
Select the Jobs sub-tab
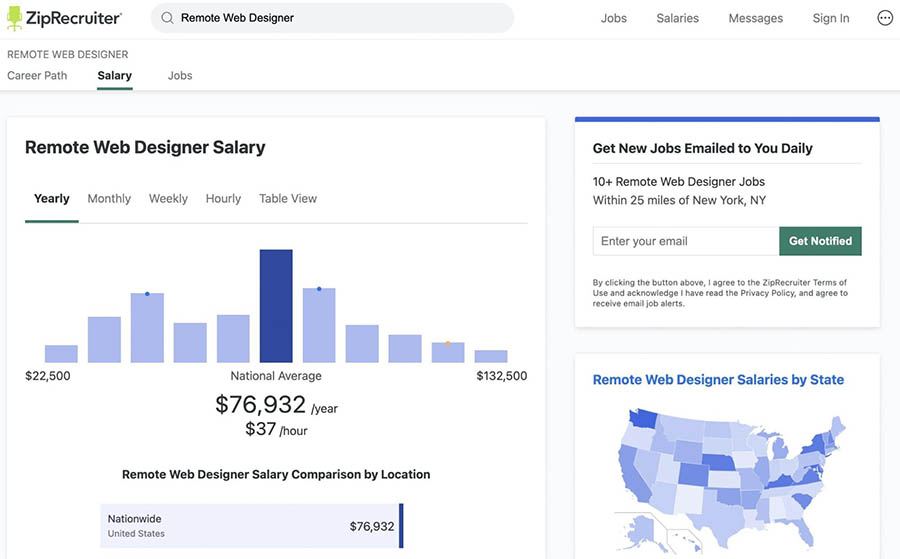180,76
